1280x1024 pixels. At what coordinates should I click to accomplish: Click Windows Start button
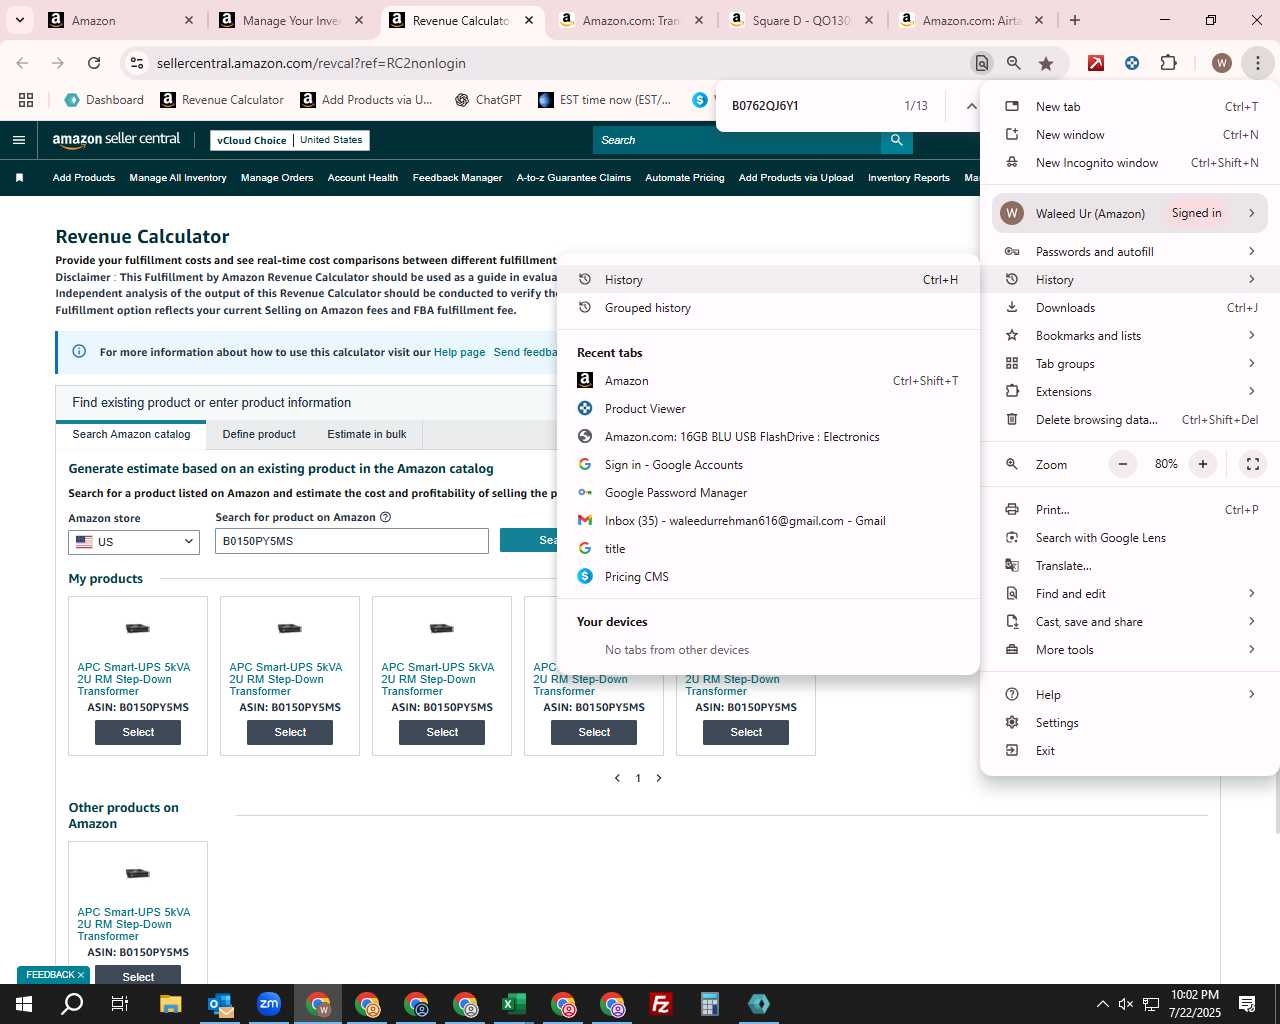pyautogui.click(x=24, y=1004)
